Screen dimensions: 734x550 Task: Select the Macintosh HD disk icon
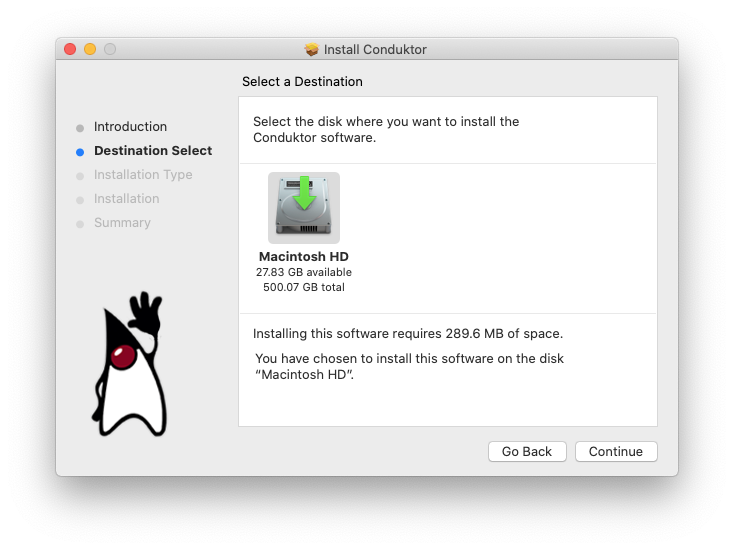(x=304, y=208)
